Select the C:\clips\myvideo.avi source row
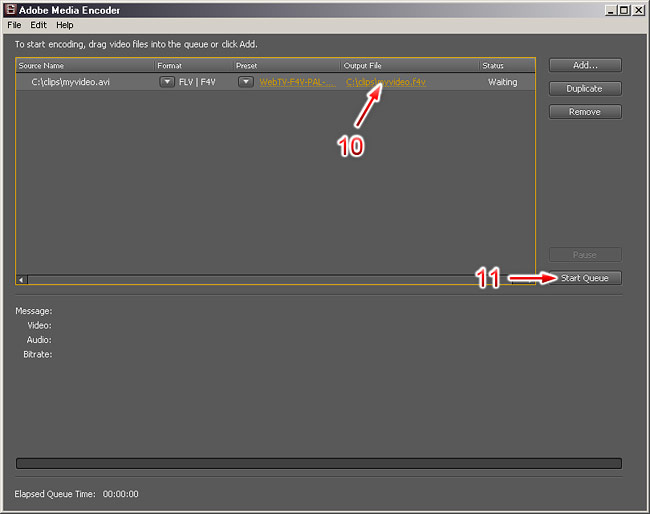Image resolution: width=650 pixels, height=514 pixels. pos(275,82)
